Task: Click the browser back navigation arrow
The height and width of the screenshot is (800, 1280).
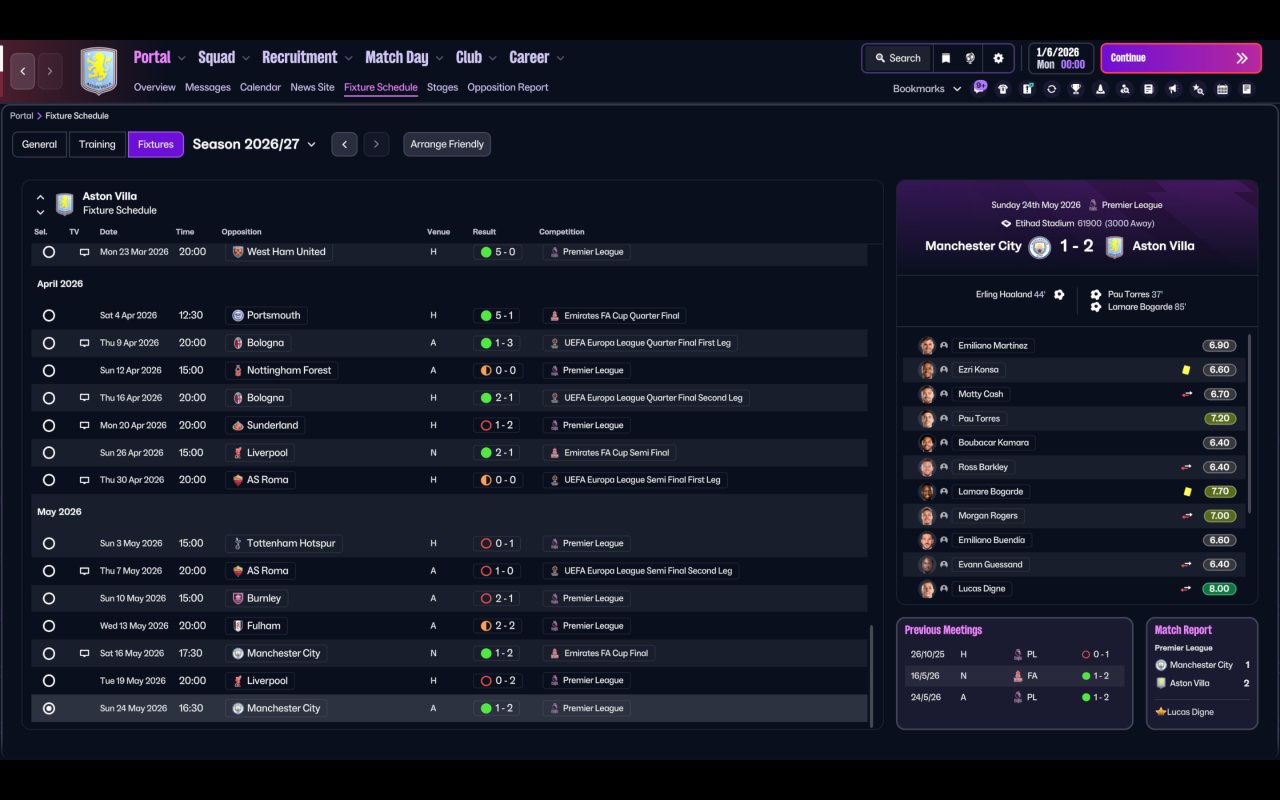Action: pyautogui.click(x=23, y=71)
